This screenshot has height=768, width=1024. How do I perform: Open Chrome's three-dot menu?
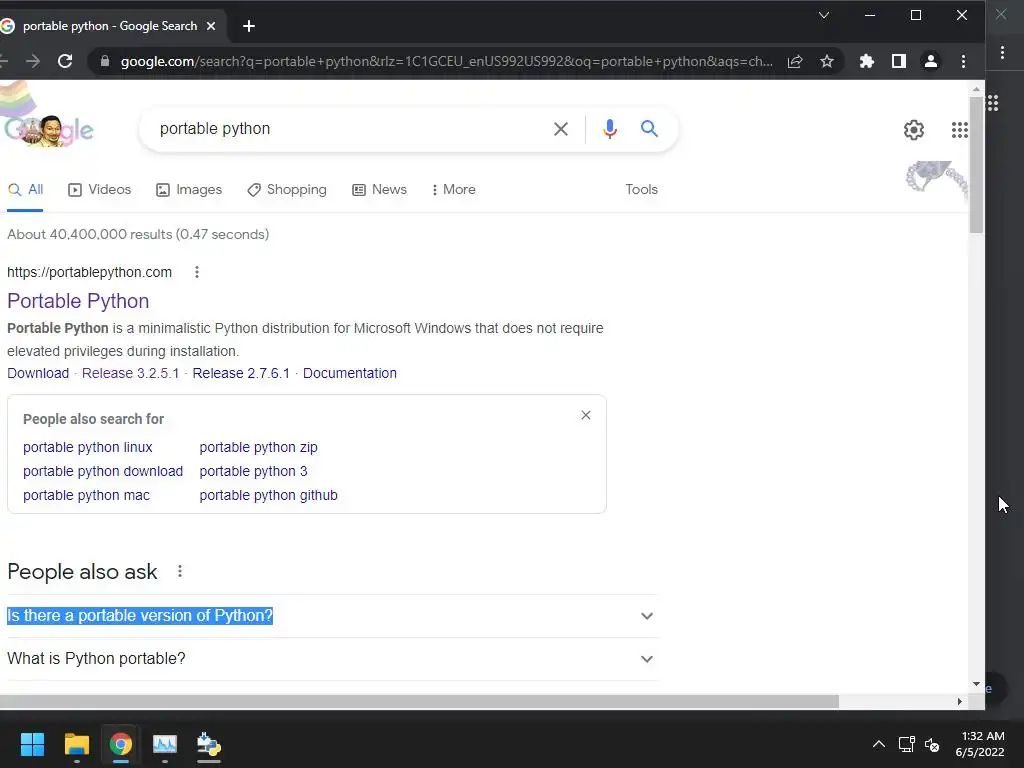tap(963, 61)
